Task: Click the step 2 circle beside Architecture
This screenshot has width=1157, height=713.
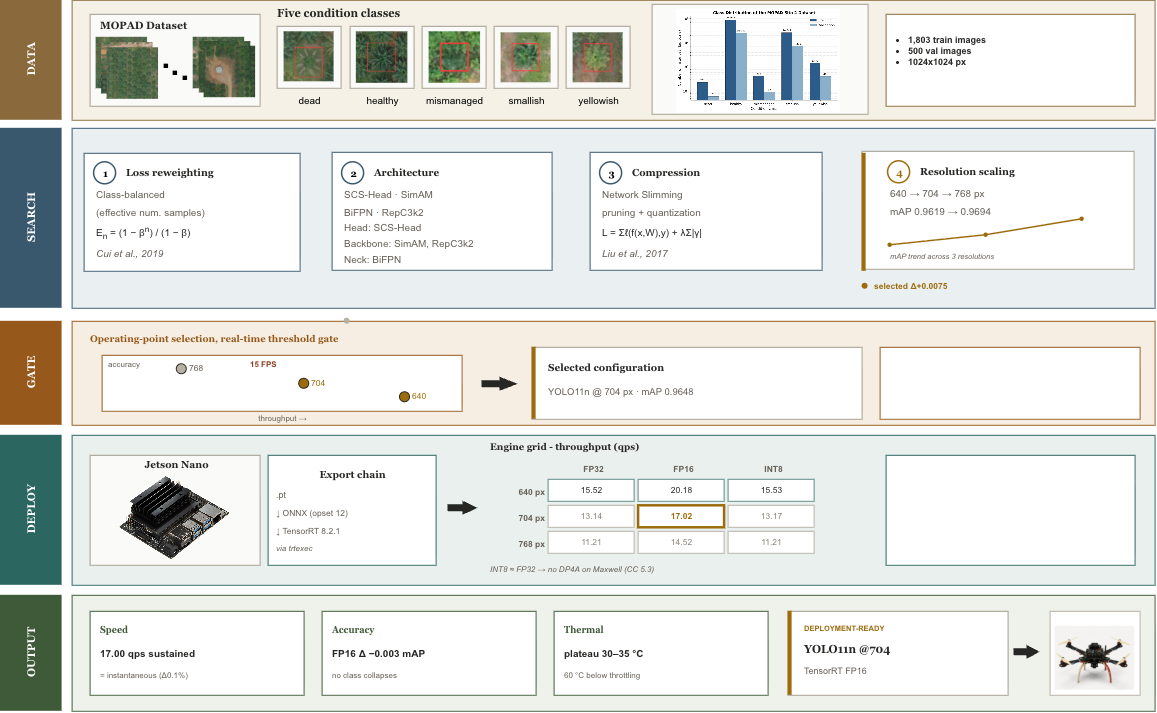Action: point(353,173)
